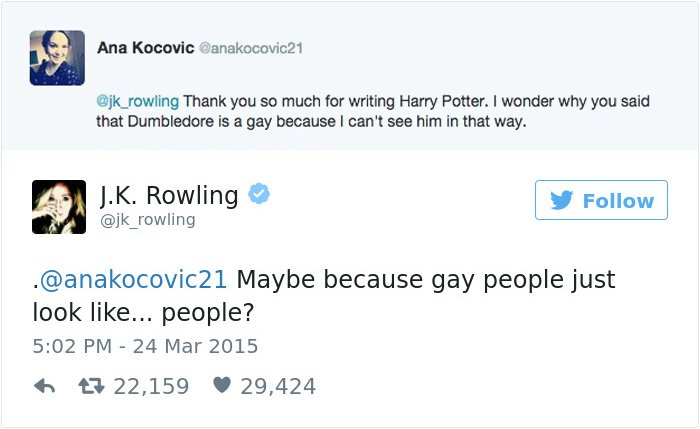Viewport: 700px width, 429px height.
Task: Click the Twitter bird icon in the Follow button
Action: 561,200
